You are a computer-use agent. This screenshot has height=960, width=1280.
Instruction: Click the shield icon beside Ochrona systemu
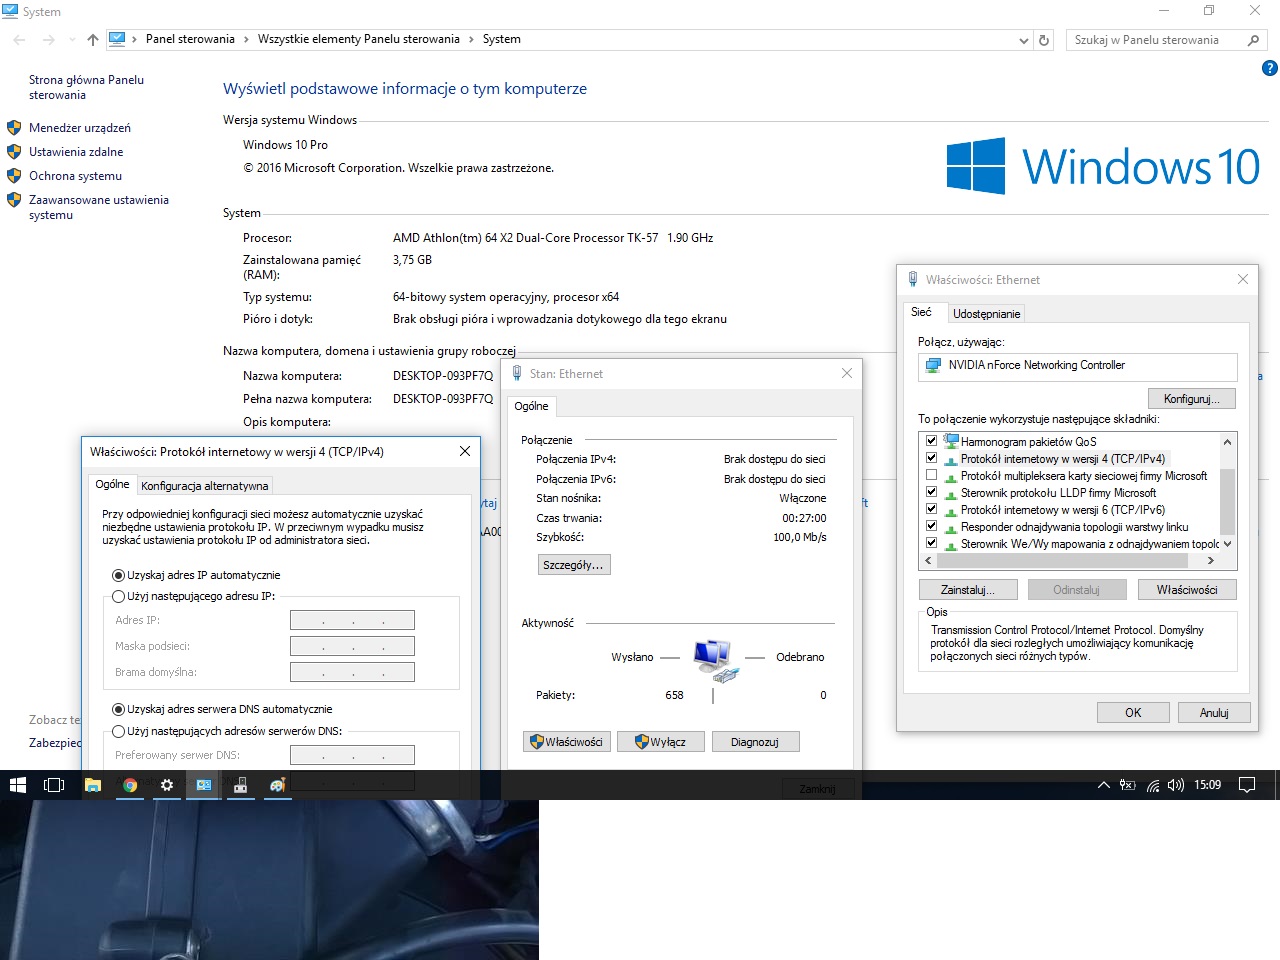click(14, 176)
